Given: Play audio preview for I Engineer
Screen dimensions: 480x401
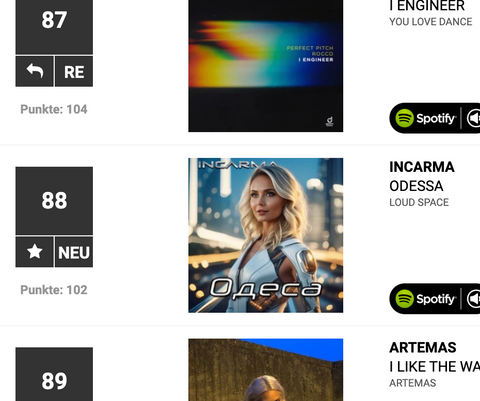Looking at the screenshot, I should click(x=474, y=118).
